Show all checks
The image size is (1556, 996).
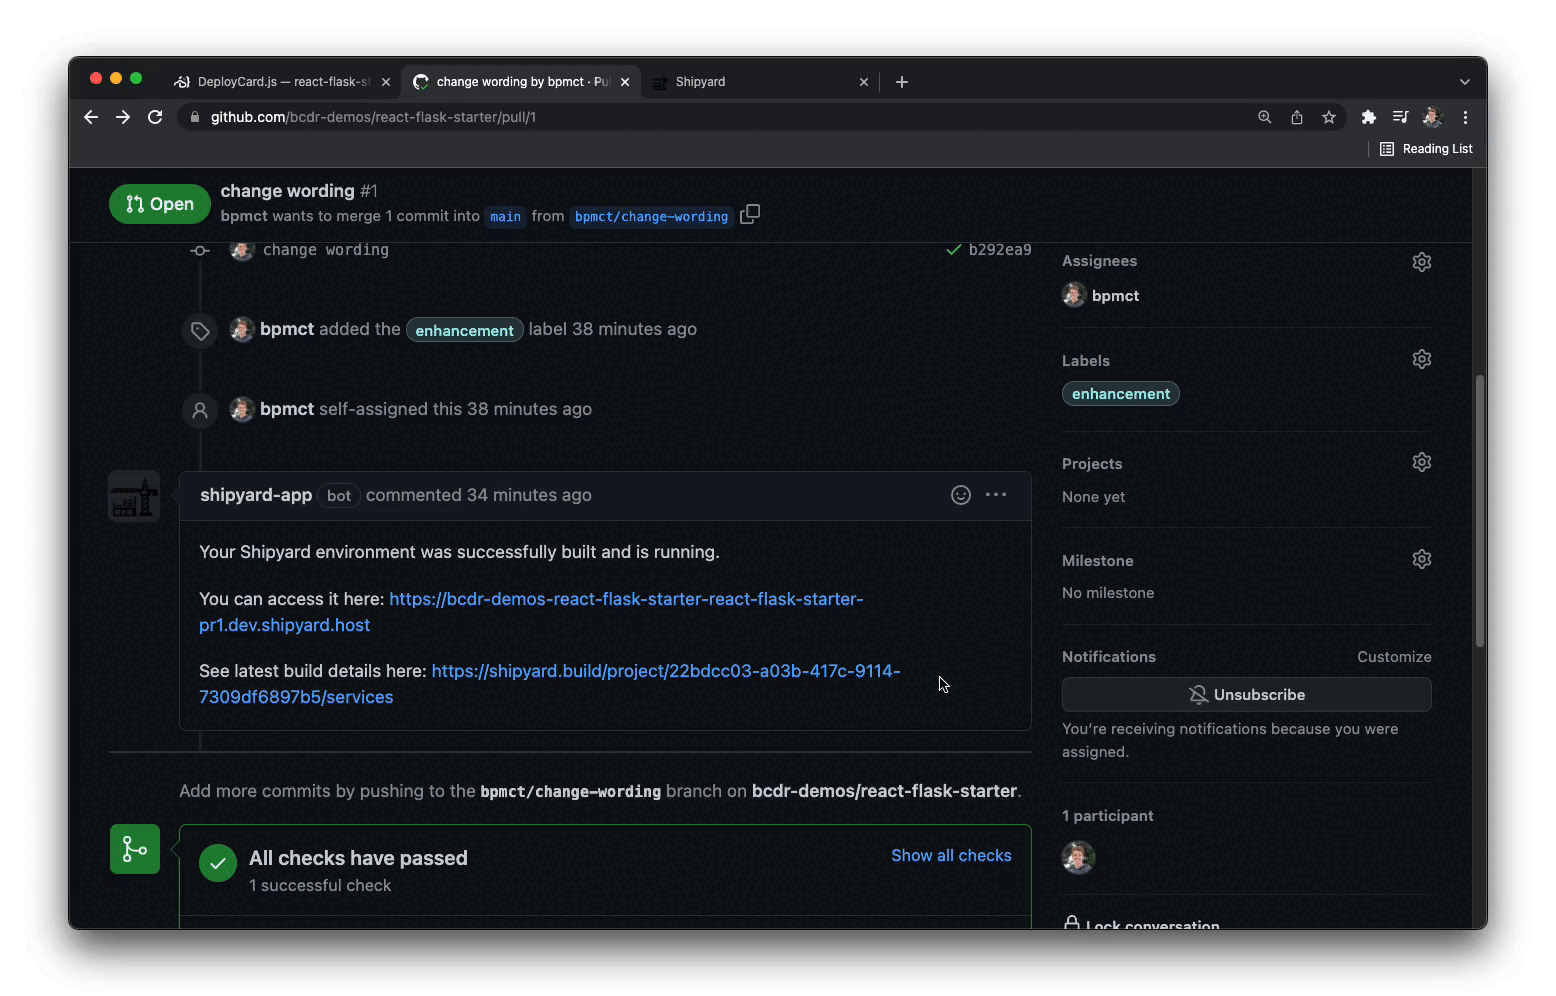[x=951, y=856]
